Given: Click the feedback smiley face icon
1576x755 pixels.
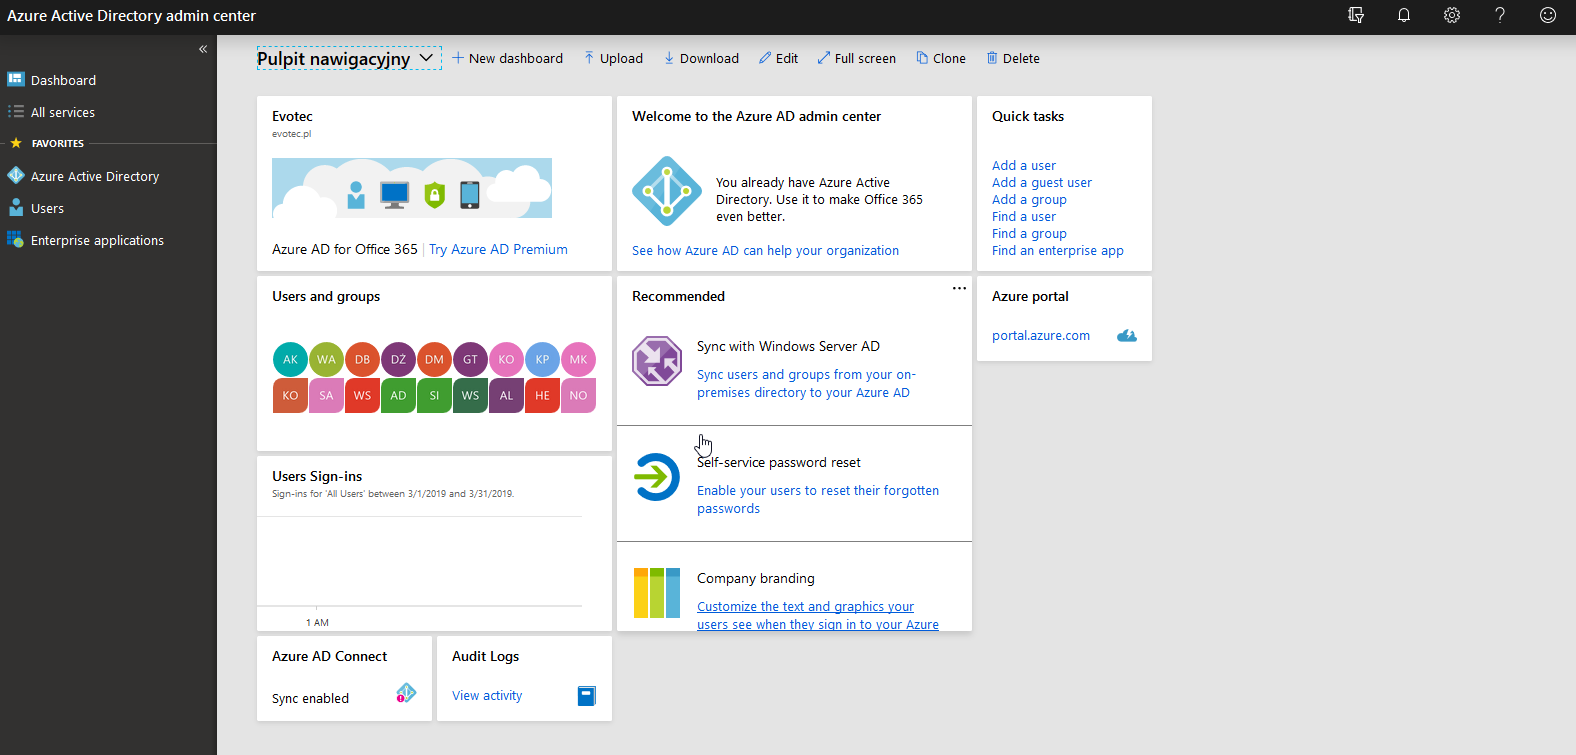Looking at the screenshot, I should pyautogui.click(x=1548, y=15).
